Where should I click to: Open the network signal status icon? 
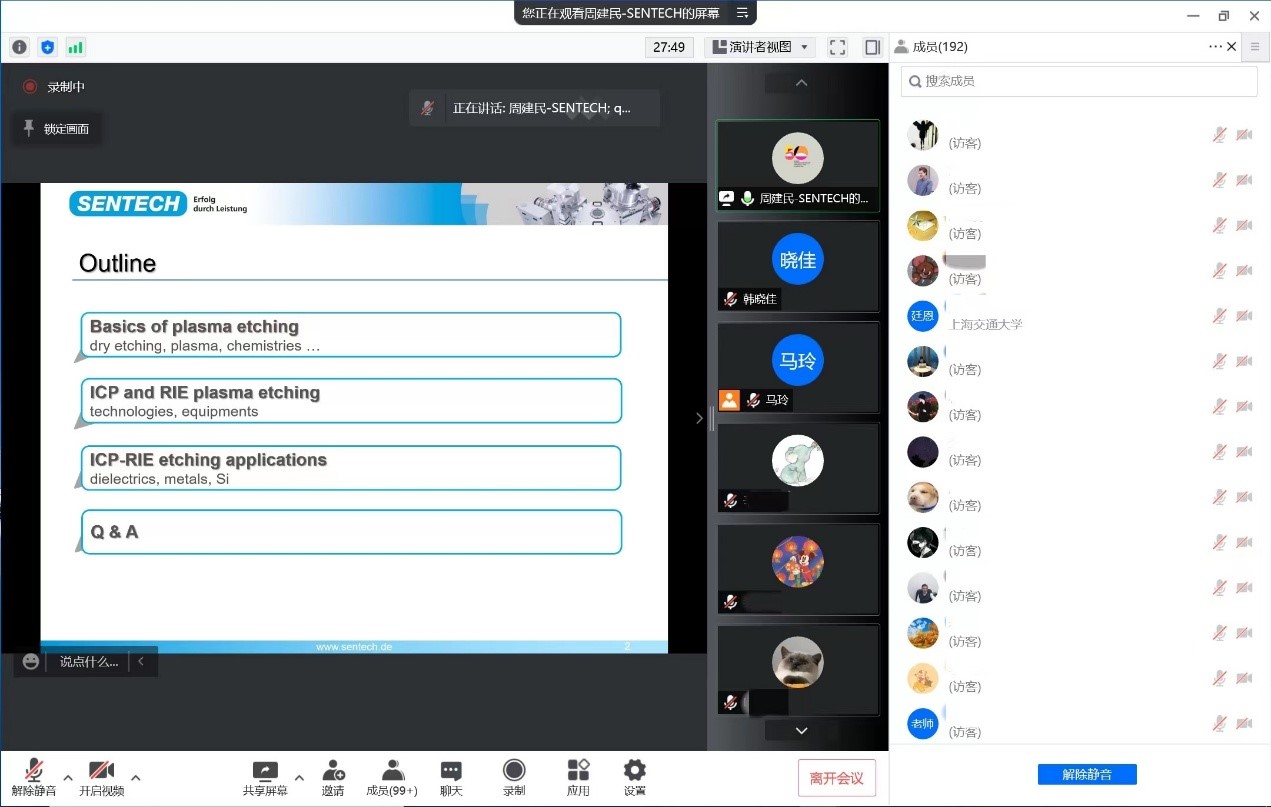[x=75, y=47]
